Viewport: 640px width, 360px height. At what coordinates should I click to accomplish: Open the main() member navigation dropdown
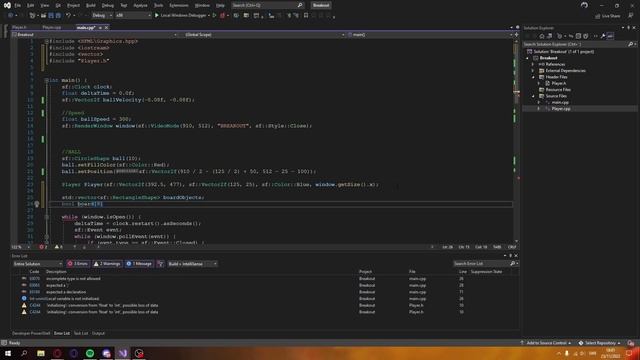(430, 35)
